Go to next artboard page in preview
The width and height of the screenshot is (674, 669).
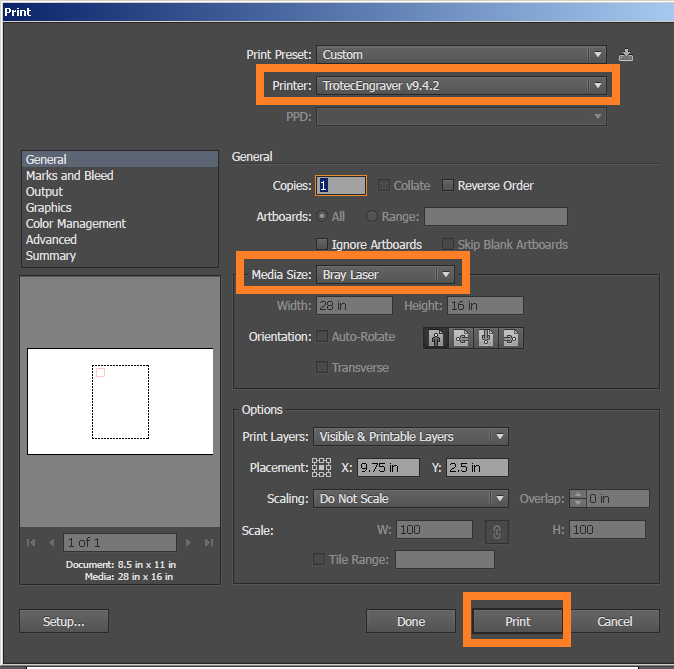coord(188,543)
